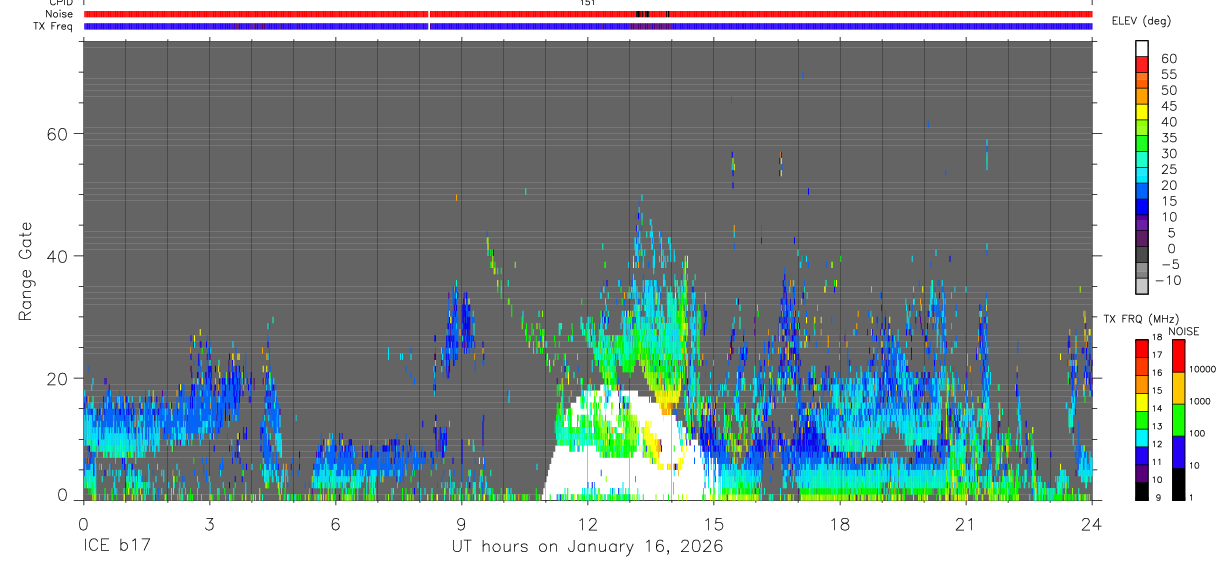Click the '21' hour tick on the time axis
This screenshot has height=567, width=1228.
pos(965,524)
